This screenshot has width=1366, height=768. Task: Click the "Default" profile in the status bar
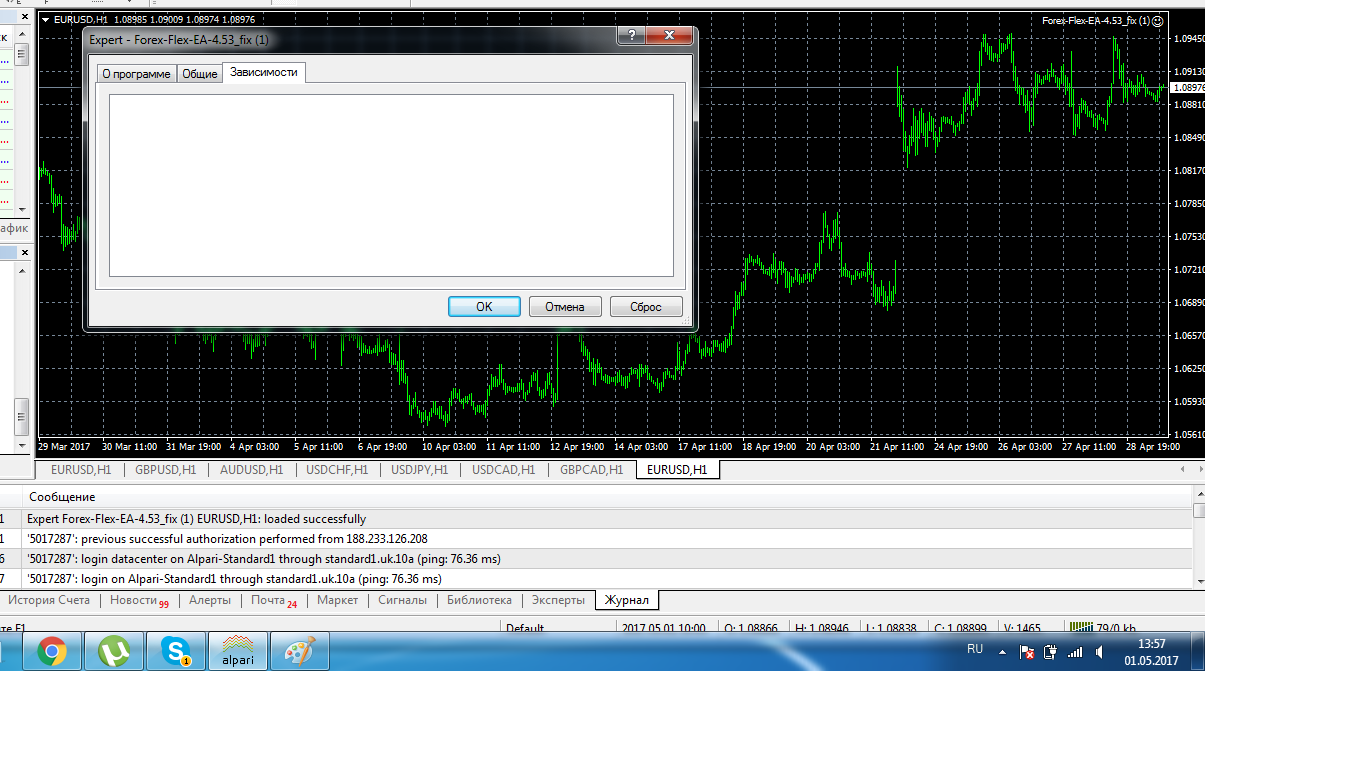(525, 628)
